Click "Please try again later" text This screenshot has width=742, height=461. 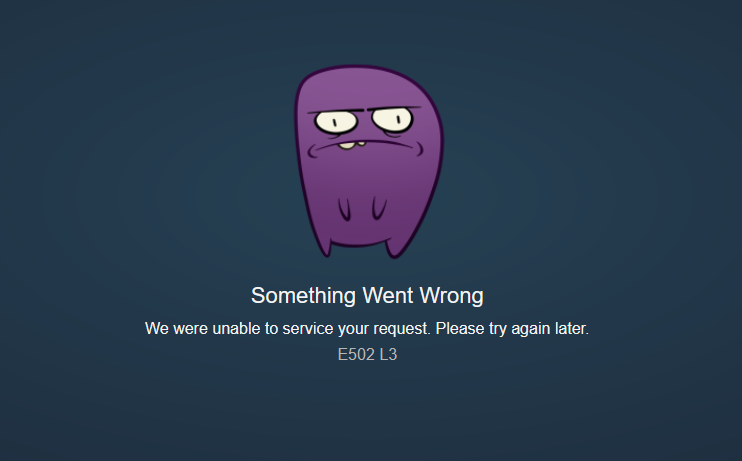(512, 328)
